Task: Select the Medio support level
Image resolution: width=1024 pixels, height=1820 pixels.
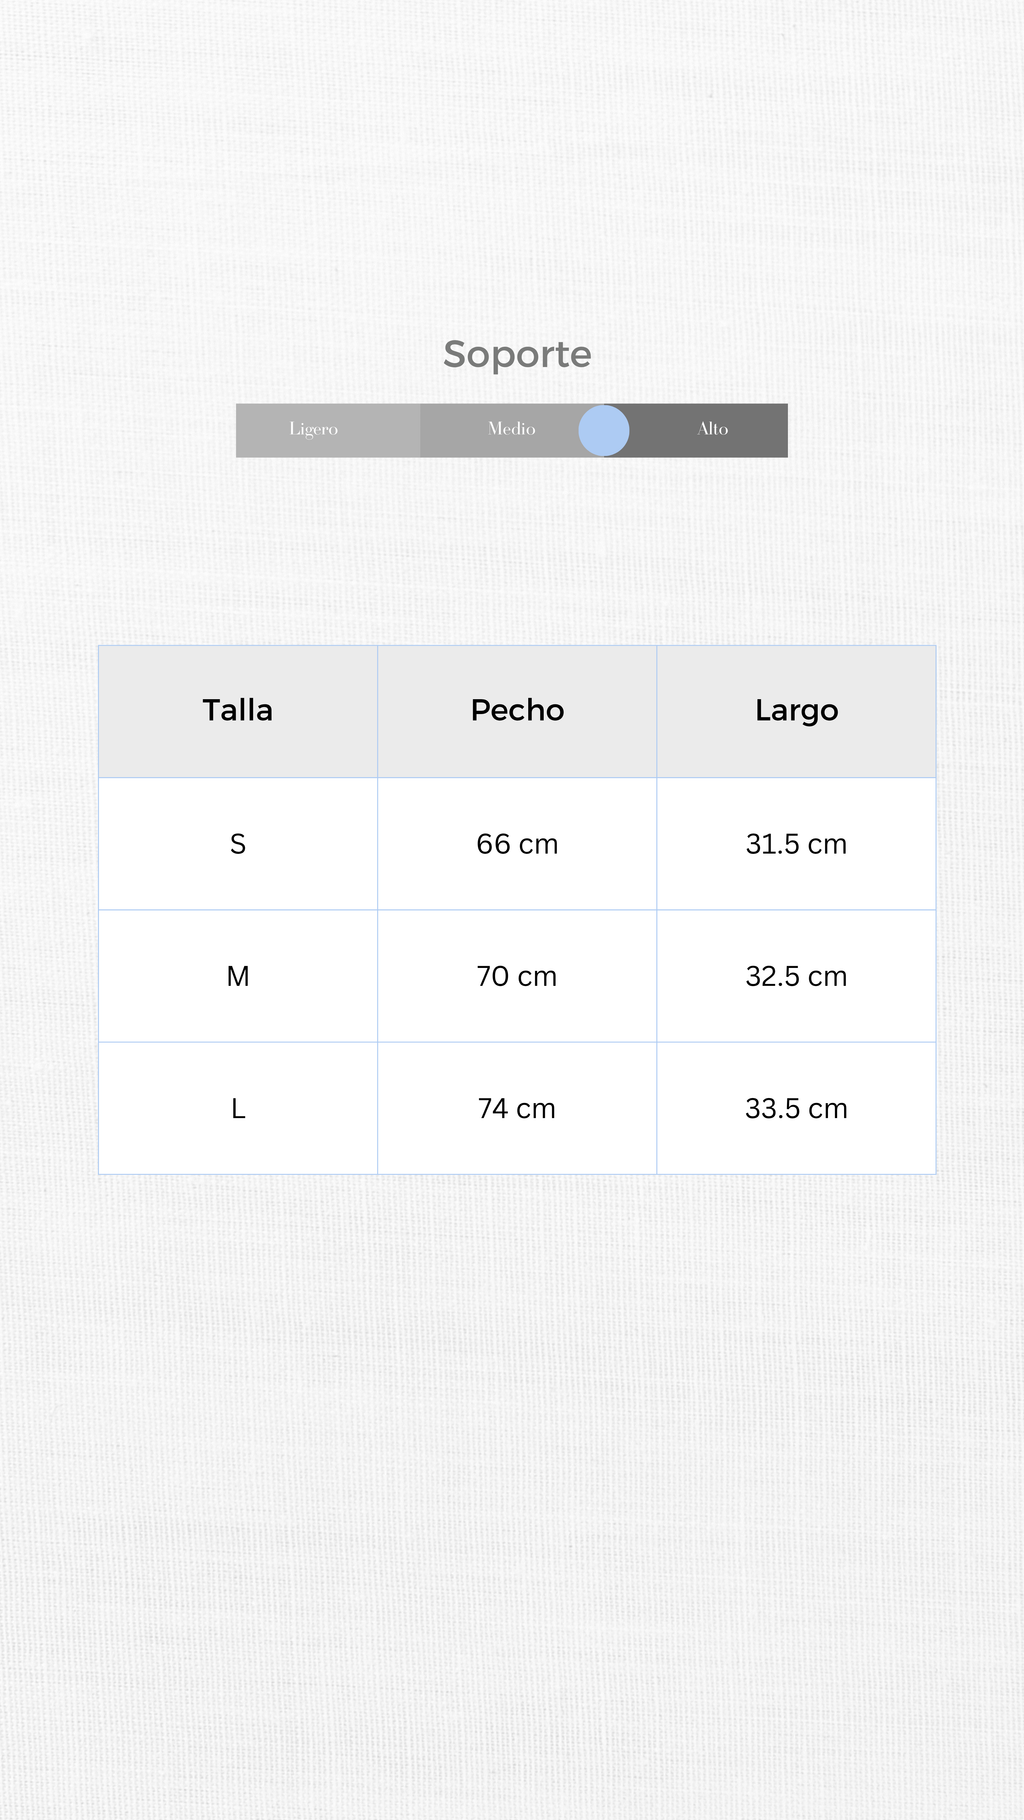Action: coord(511,429)
